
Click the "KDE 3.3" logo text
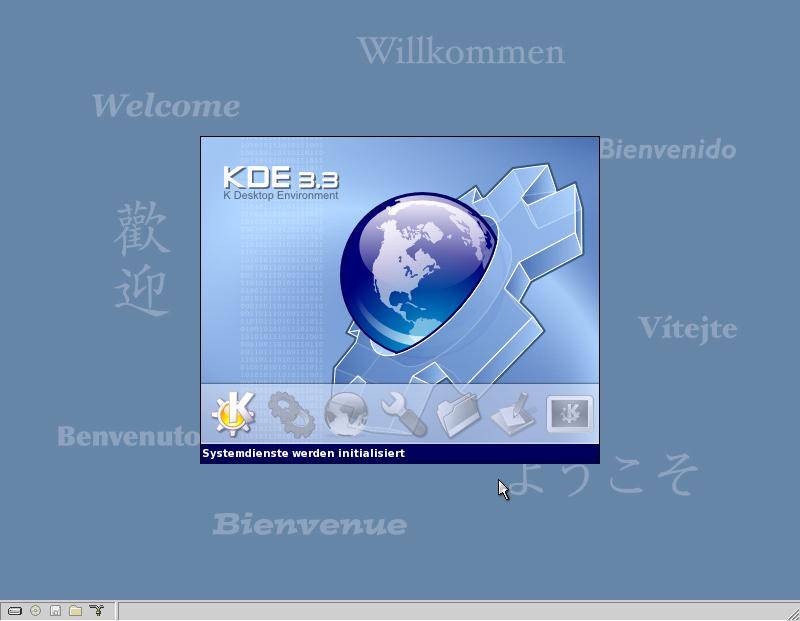281,177
